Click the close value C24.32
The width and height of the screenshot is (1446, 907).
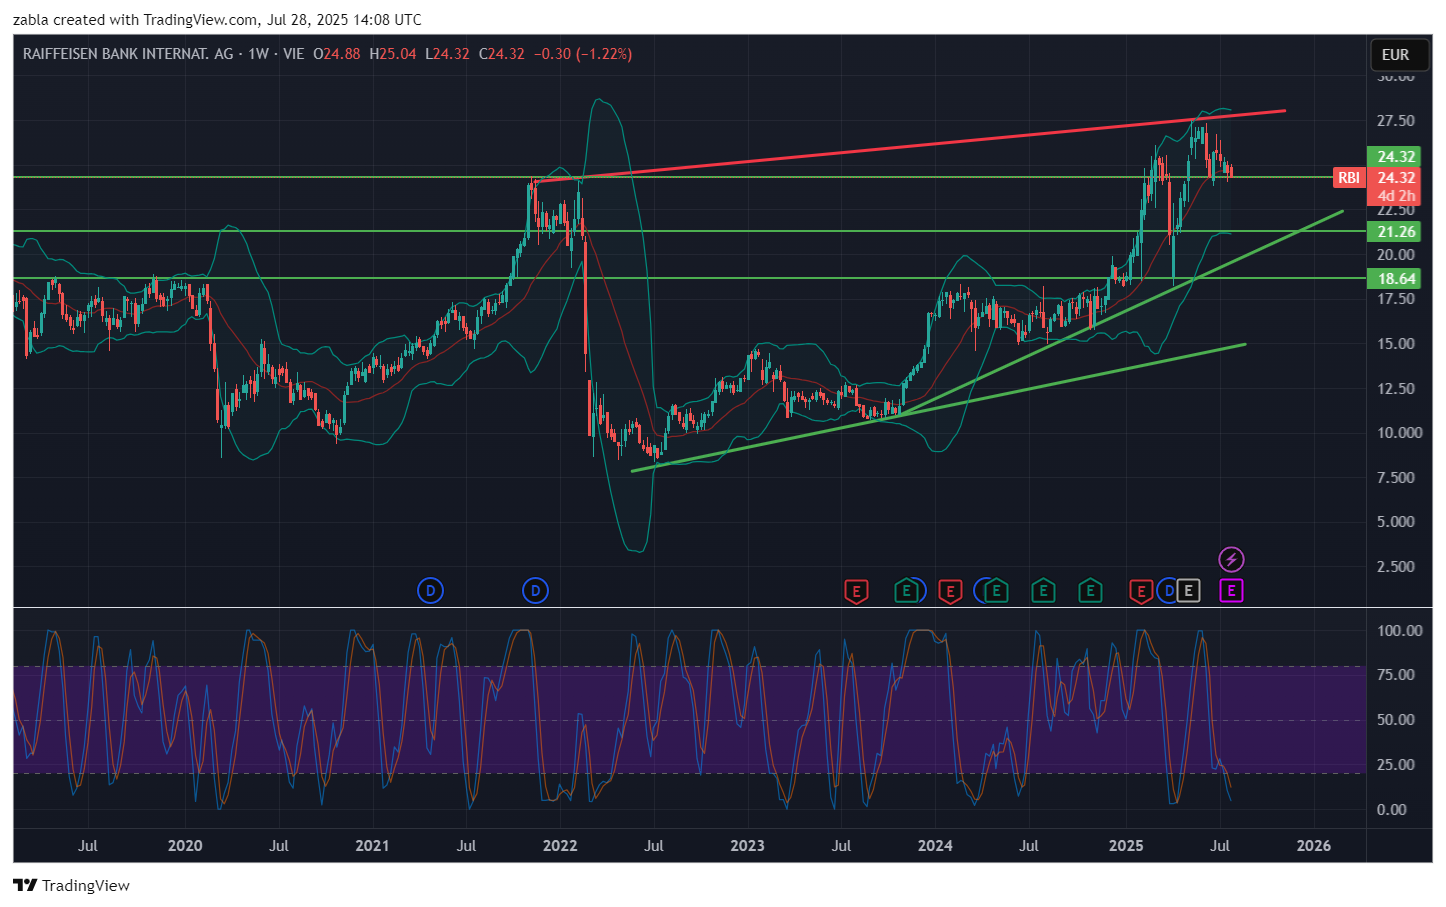pyautogui.click(x=501, y=54)
